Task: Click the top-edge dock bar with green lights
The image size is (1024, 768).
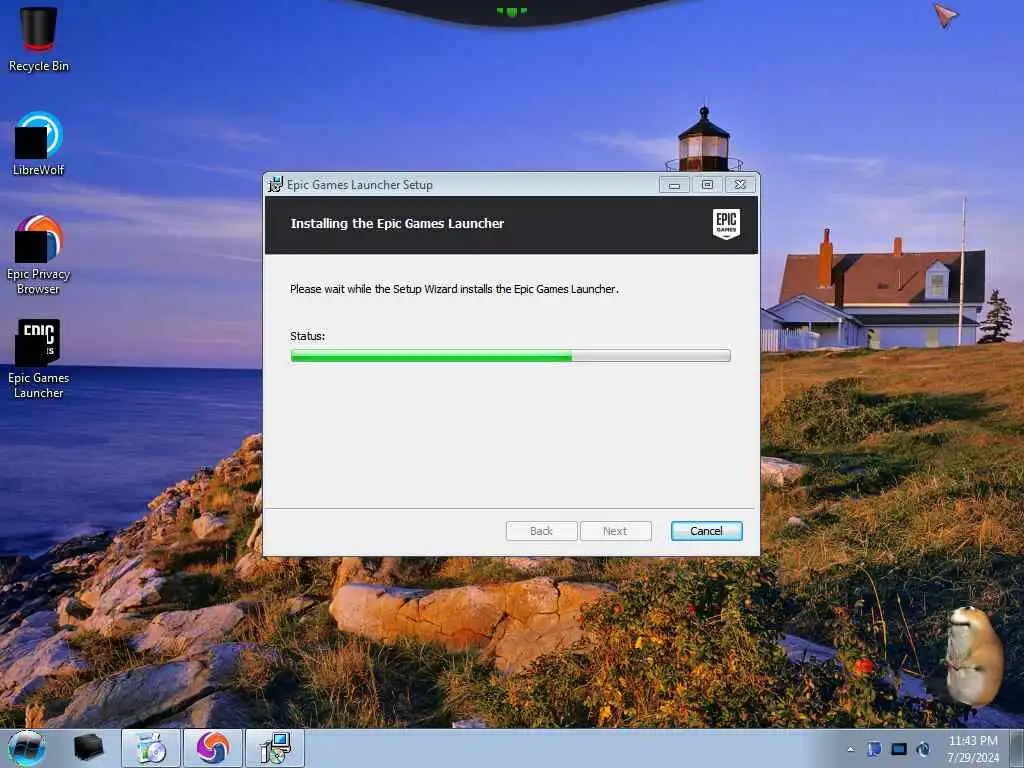Action: pyautogui.click(x=512, y=12)
